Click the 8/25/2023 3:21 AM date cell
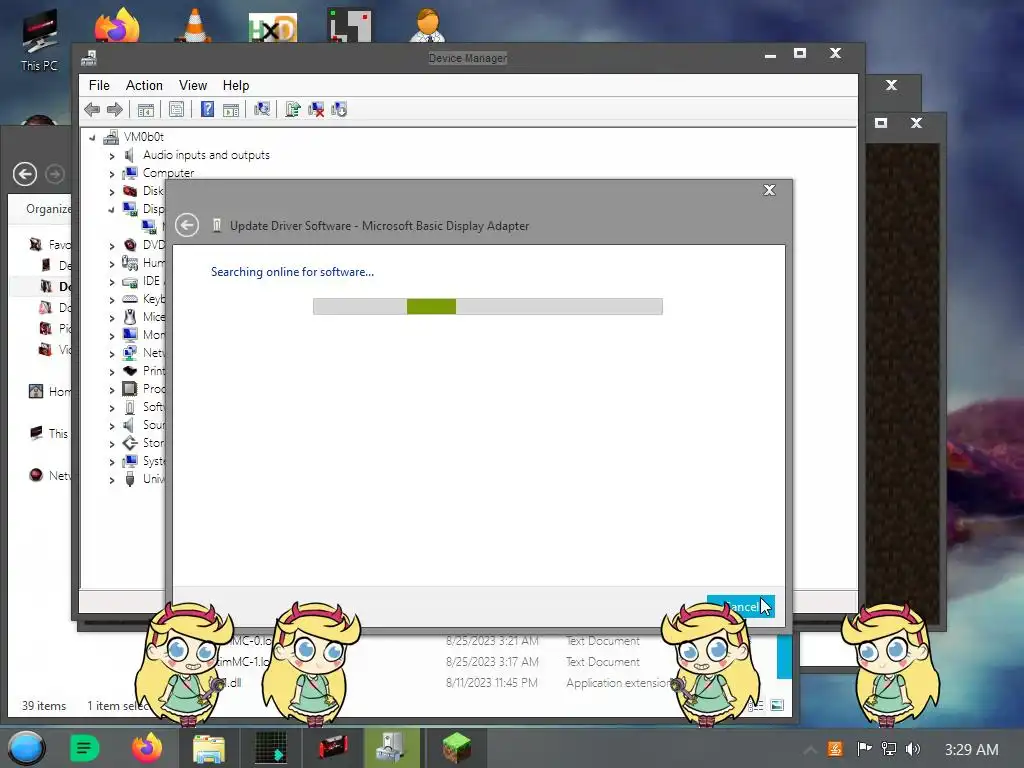 pyautogui.click(x=492, y=641)
